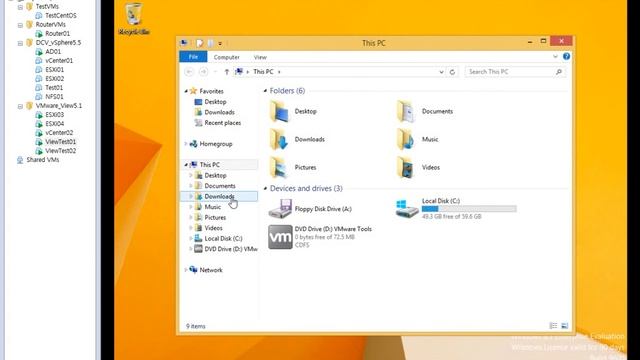Collapse the Folders (6) group header
Image resolution: width=640 pixels, height=360 pixels.
pyautogui.click(x=265, y=91)
